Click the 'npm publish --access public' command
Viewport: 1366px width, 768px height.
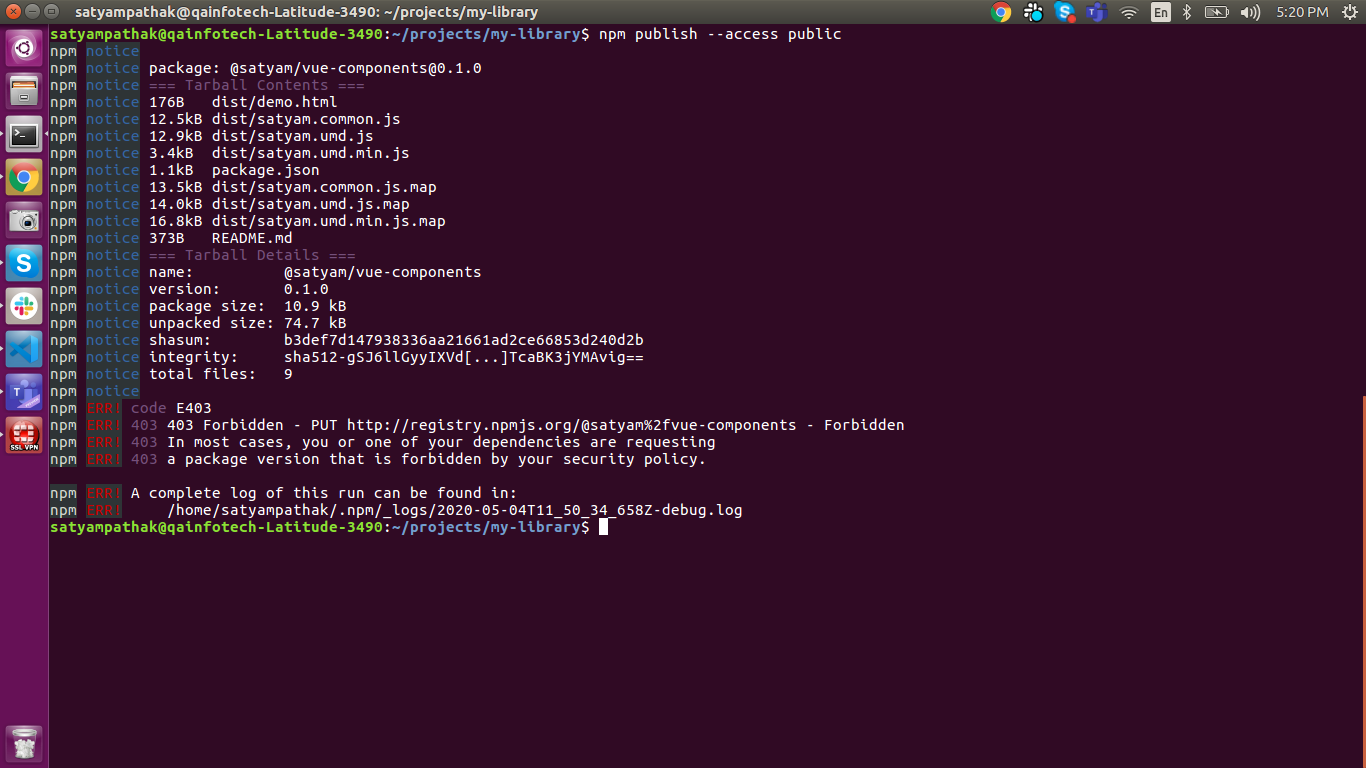pos(720,34)
